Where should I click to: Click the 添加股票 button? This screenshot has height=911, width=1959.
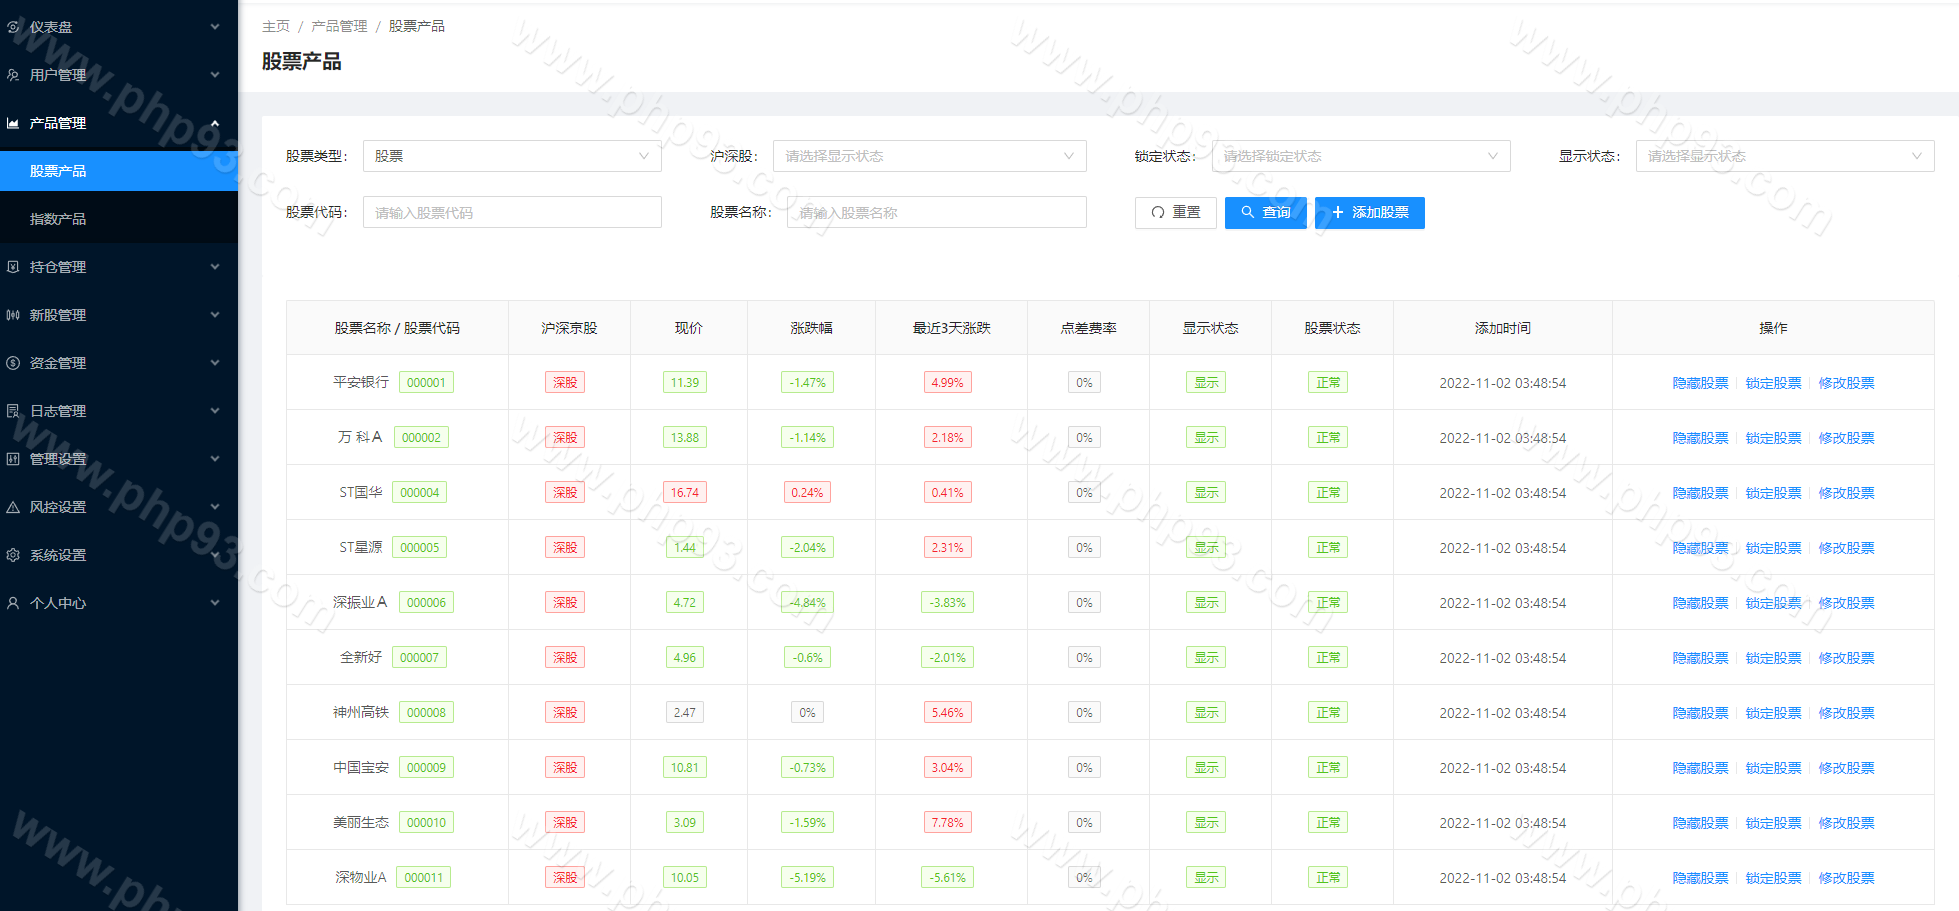click(x=1369, y=212)
